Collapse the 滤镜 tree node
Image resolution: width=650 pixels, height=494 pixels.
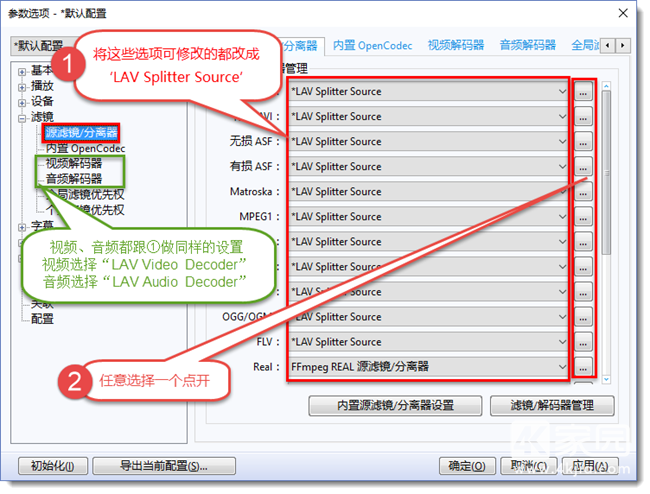coord(22,118)
